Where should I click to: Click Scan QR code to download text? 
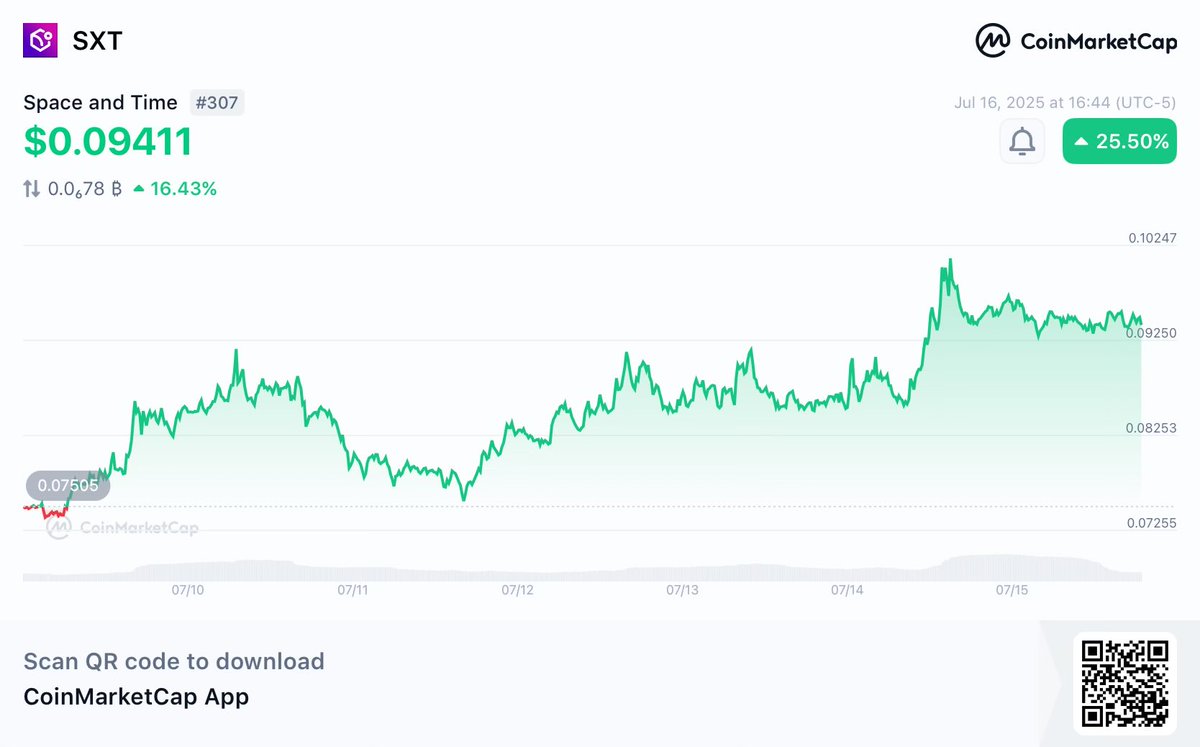(x=174, y=661)
